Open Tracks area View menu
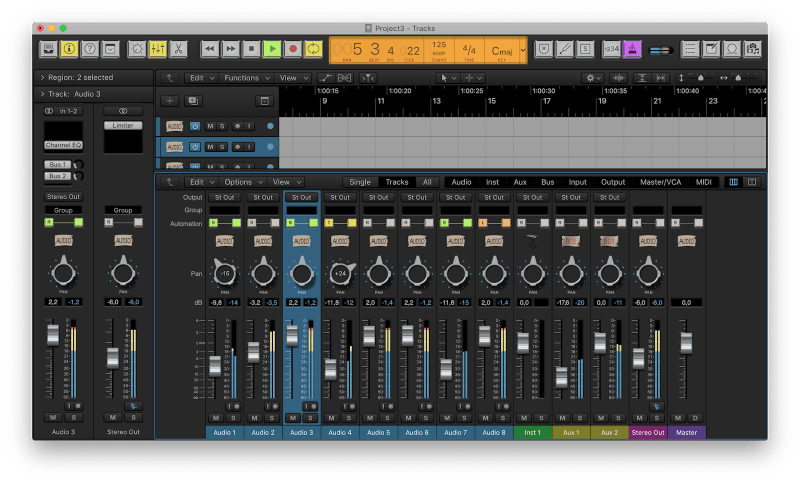800x483 pixels. point(293,78)
